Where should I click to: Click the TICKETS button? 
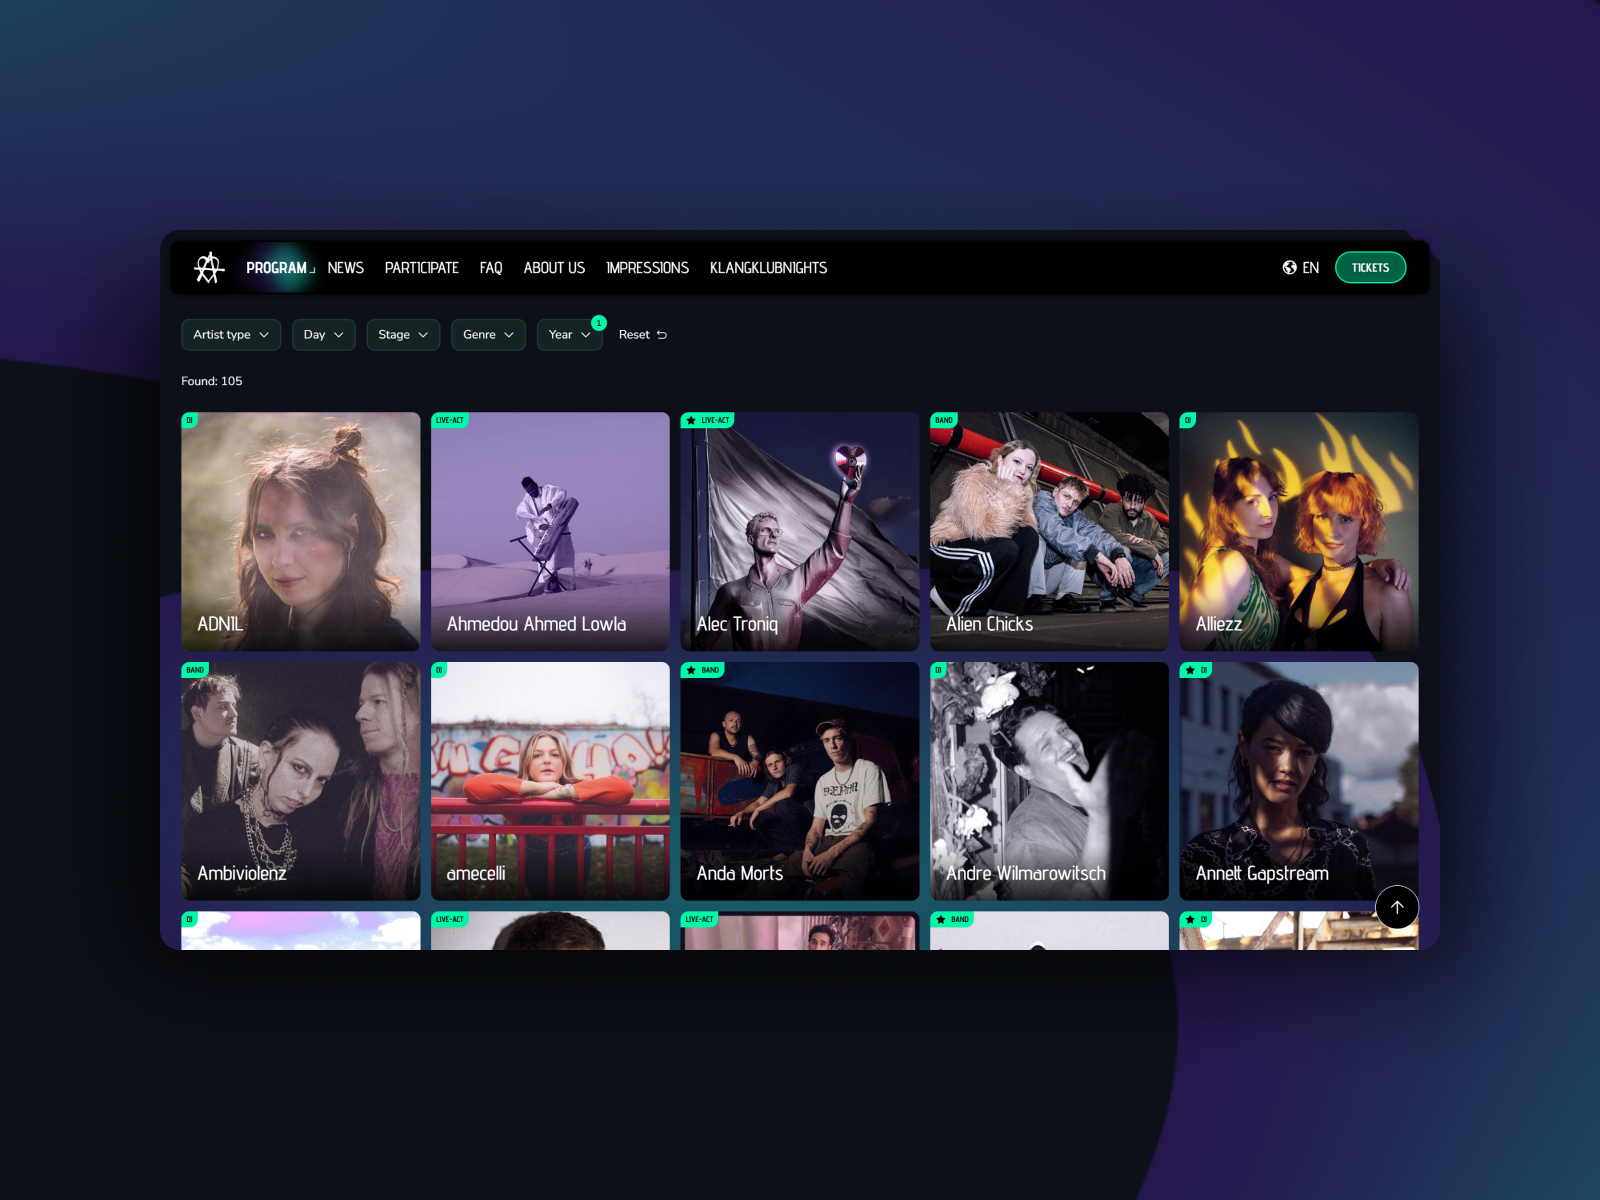[x=1370, y=268]
